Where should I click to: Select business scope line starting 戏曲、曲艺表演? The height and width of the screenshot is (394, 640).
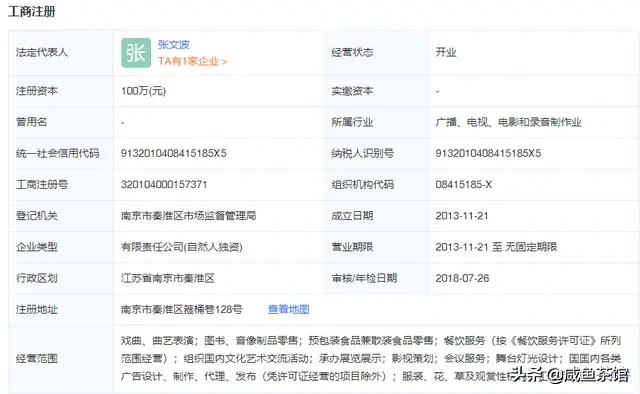click(371, 341)
